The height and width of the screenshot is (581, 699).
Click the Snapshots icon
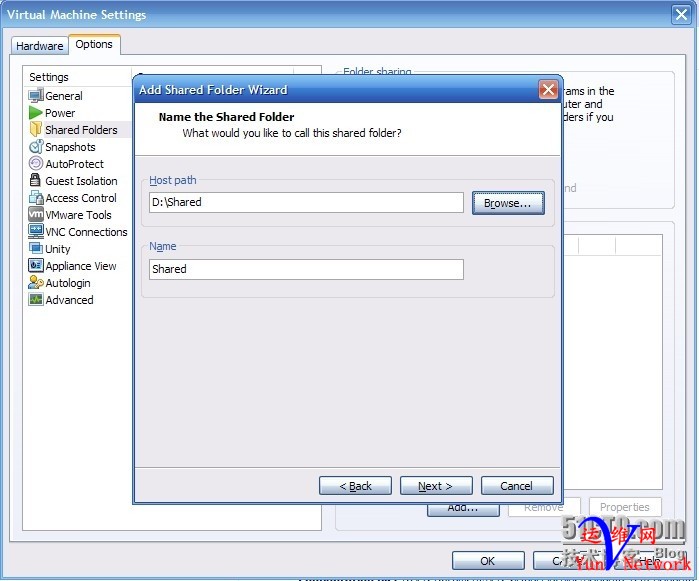pos(36,147)
